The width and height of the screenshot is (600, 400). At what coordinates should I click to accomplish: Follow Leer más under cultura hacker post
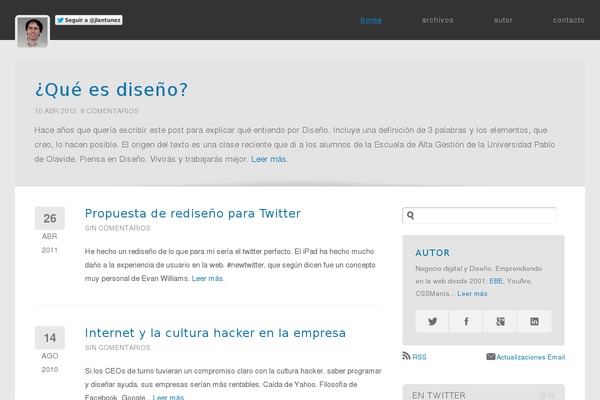click(x=168, y=397)
